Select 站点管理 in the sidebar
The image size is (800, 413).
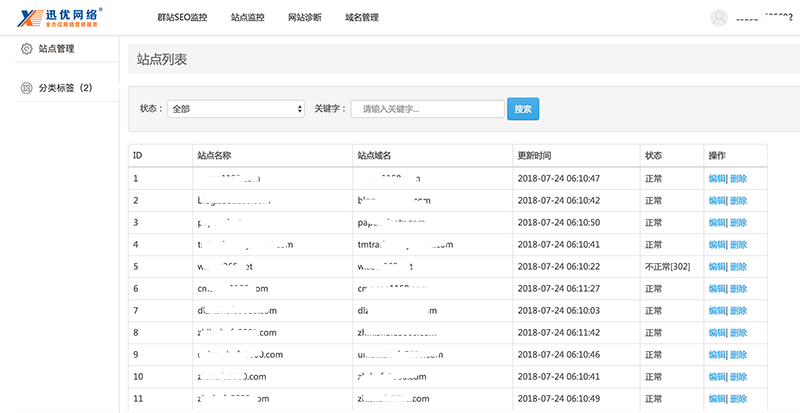(x=56, y=48)
